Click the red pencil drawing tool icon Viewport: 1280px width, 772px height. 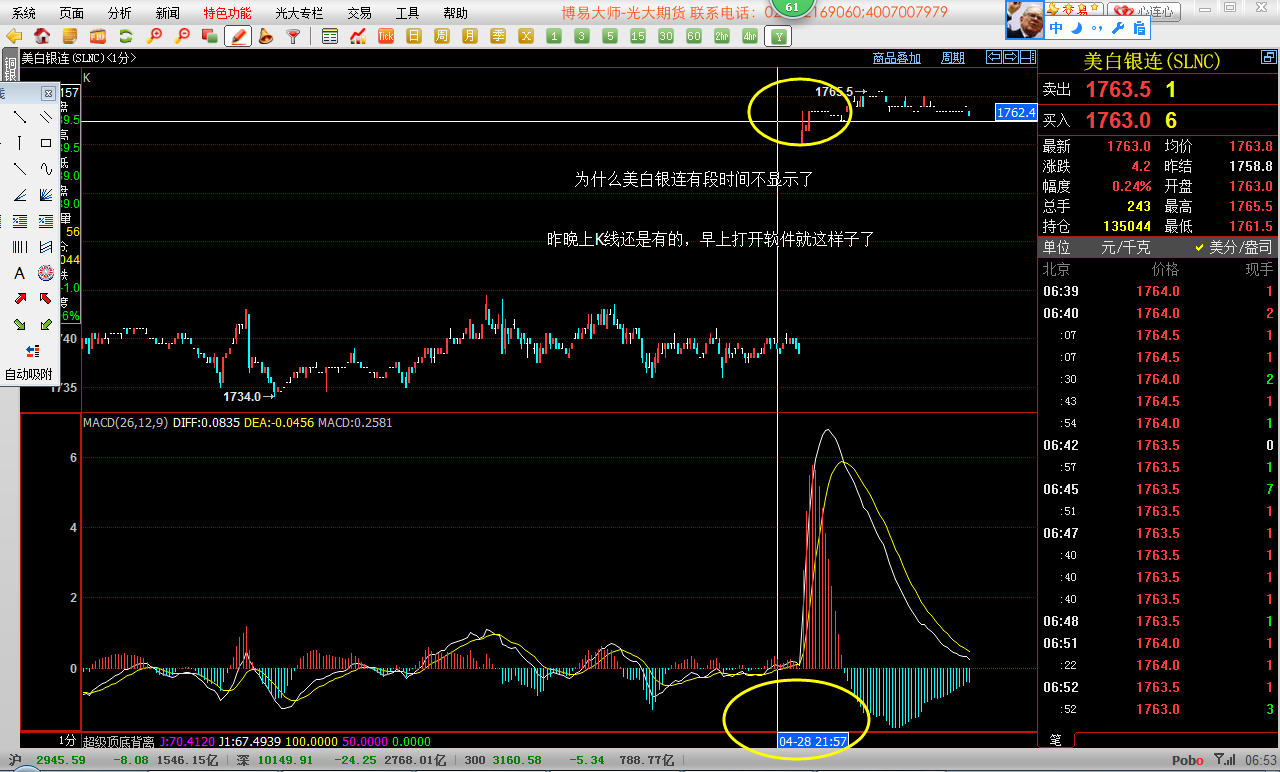tap(238, 36)
